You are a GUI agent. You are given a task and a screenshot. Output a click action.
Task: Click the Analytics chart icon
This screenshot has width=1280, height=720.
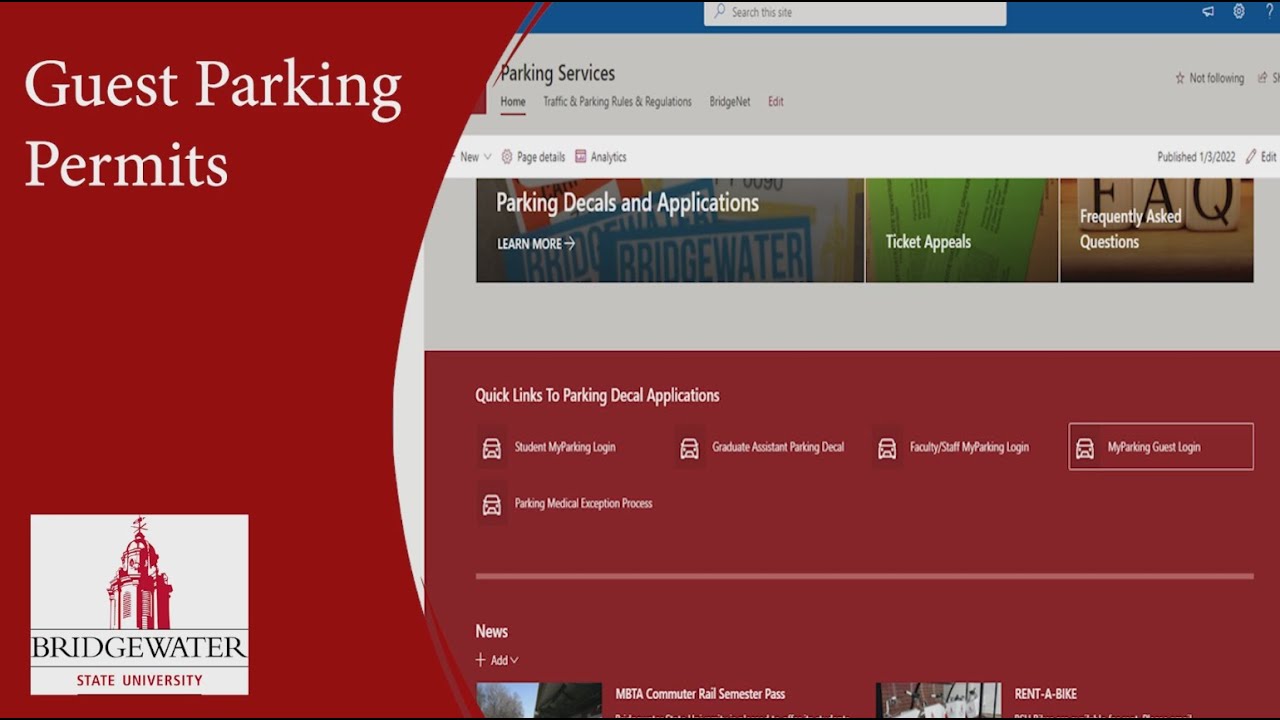(x=581, y=157)
